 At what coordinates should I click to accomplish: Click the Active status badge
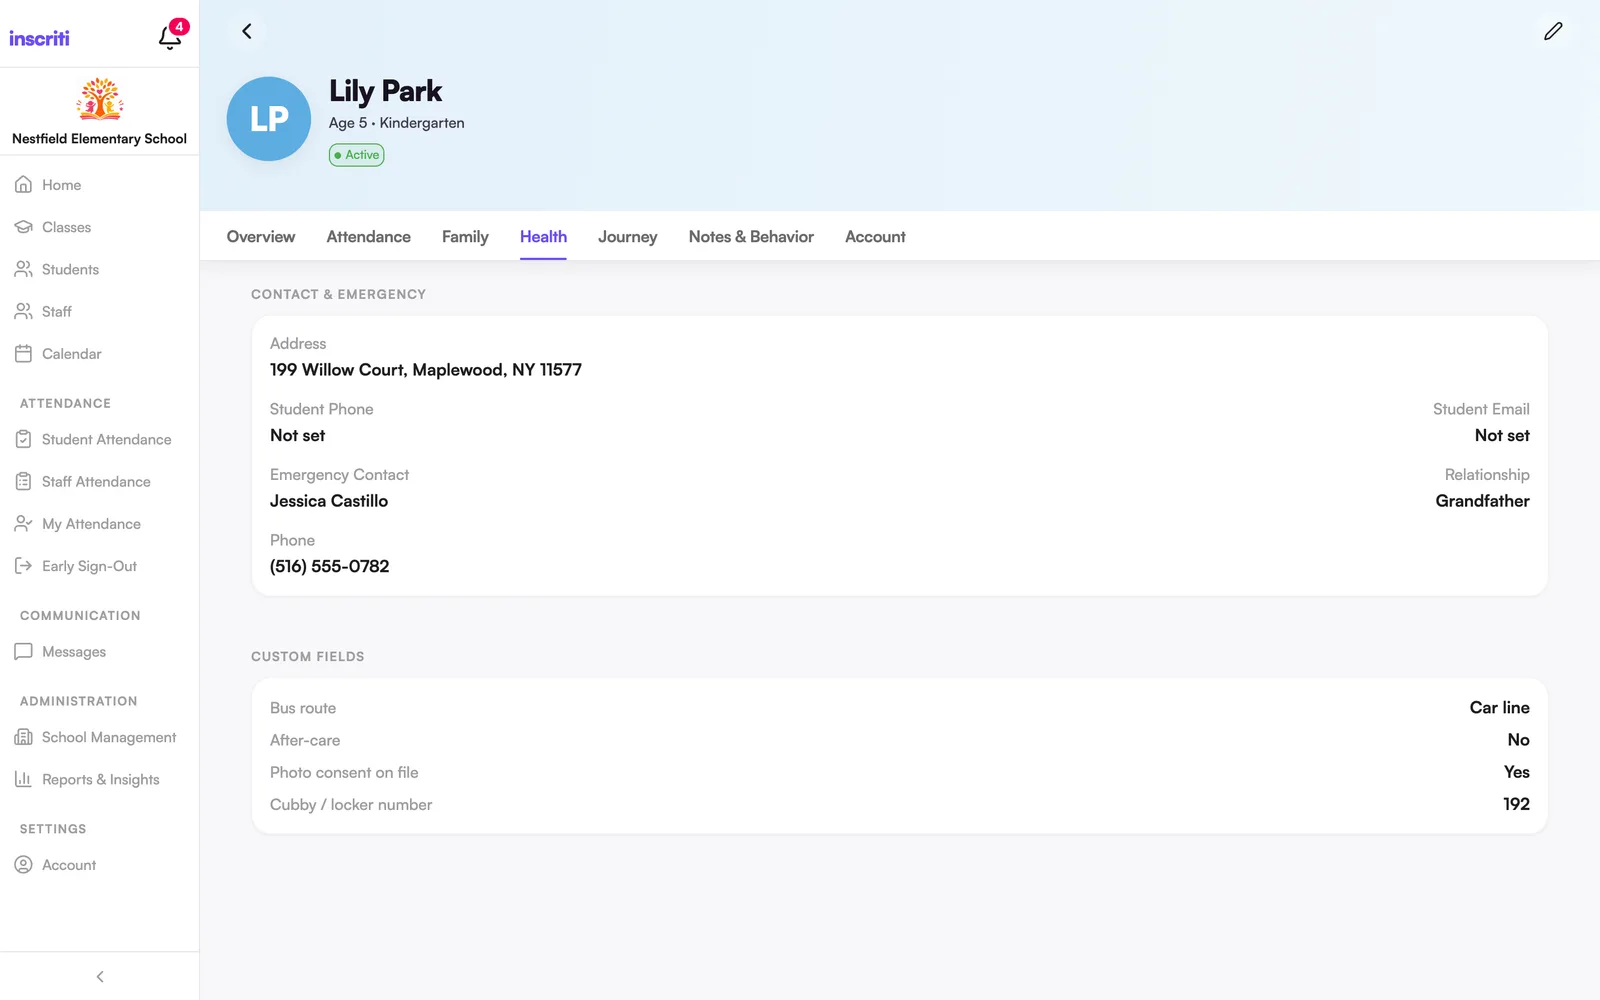(357, 155)
